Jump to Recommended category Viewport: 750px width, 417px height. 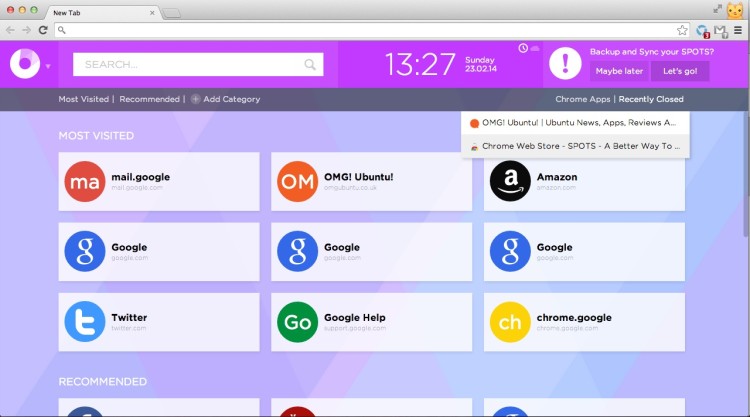tap(149, 99)
